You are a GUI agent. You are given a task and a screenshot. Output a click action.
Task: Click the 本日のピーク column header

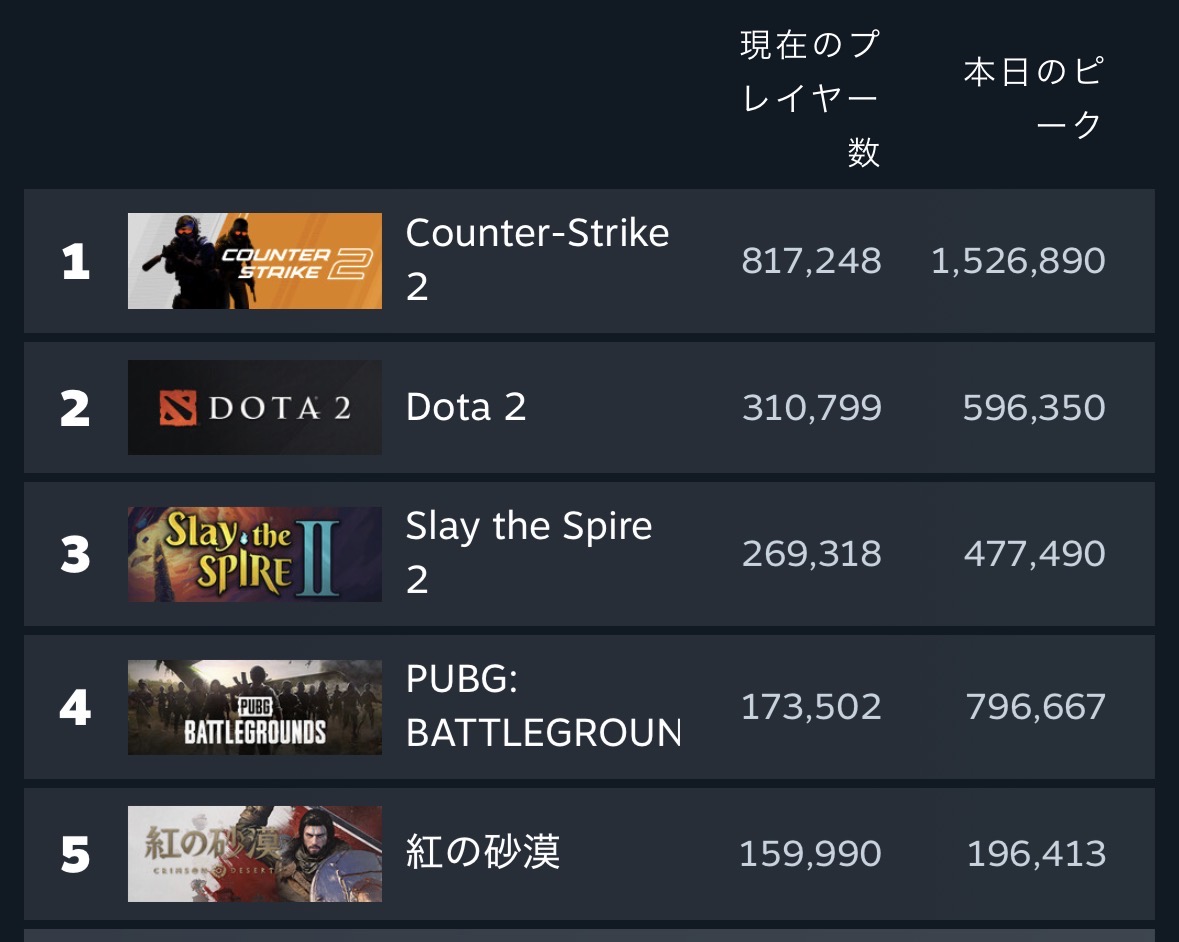coord(1033,98)
